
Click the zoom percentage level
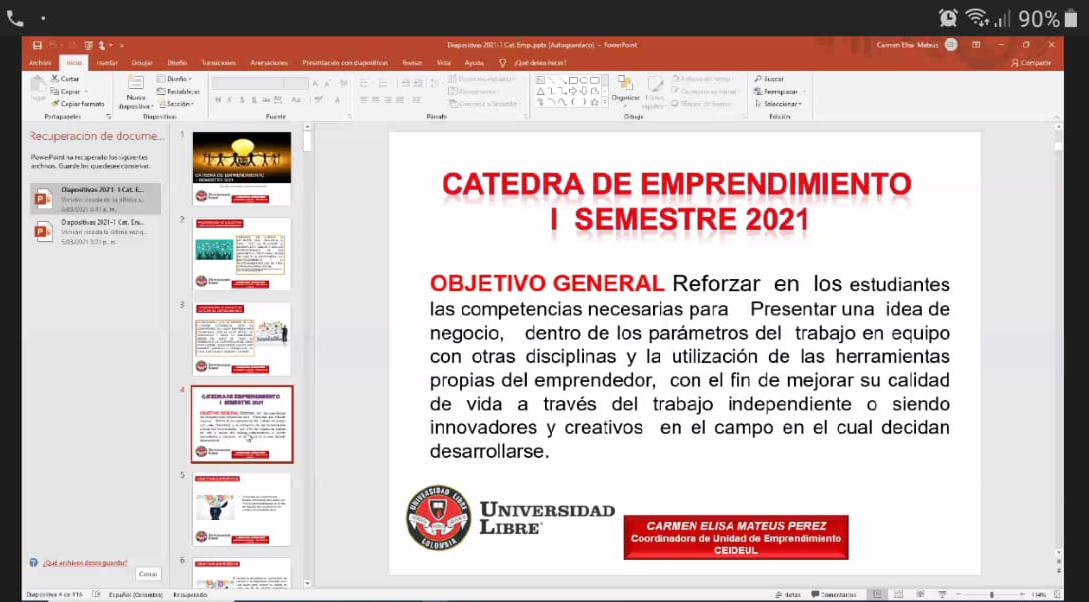[1039, 595]
